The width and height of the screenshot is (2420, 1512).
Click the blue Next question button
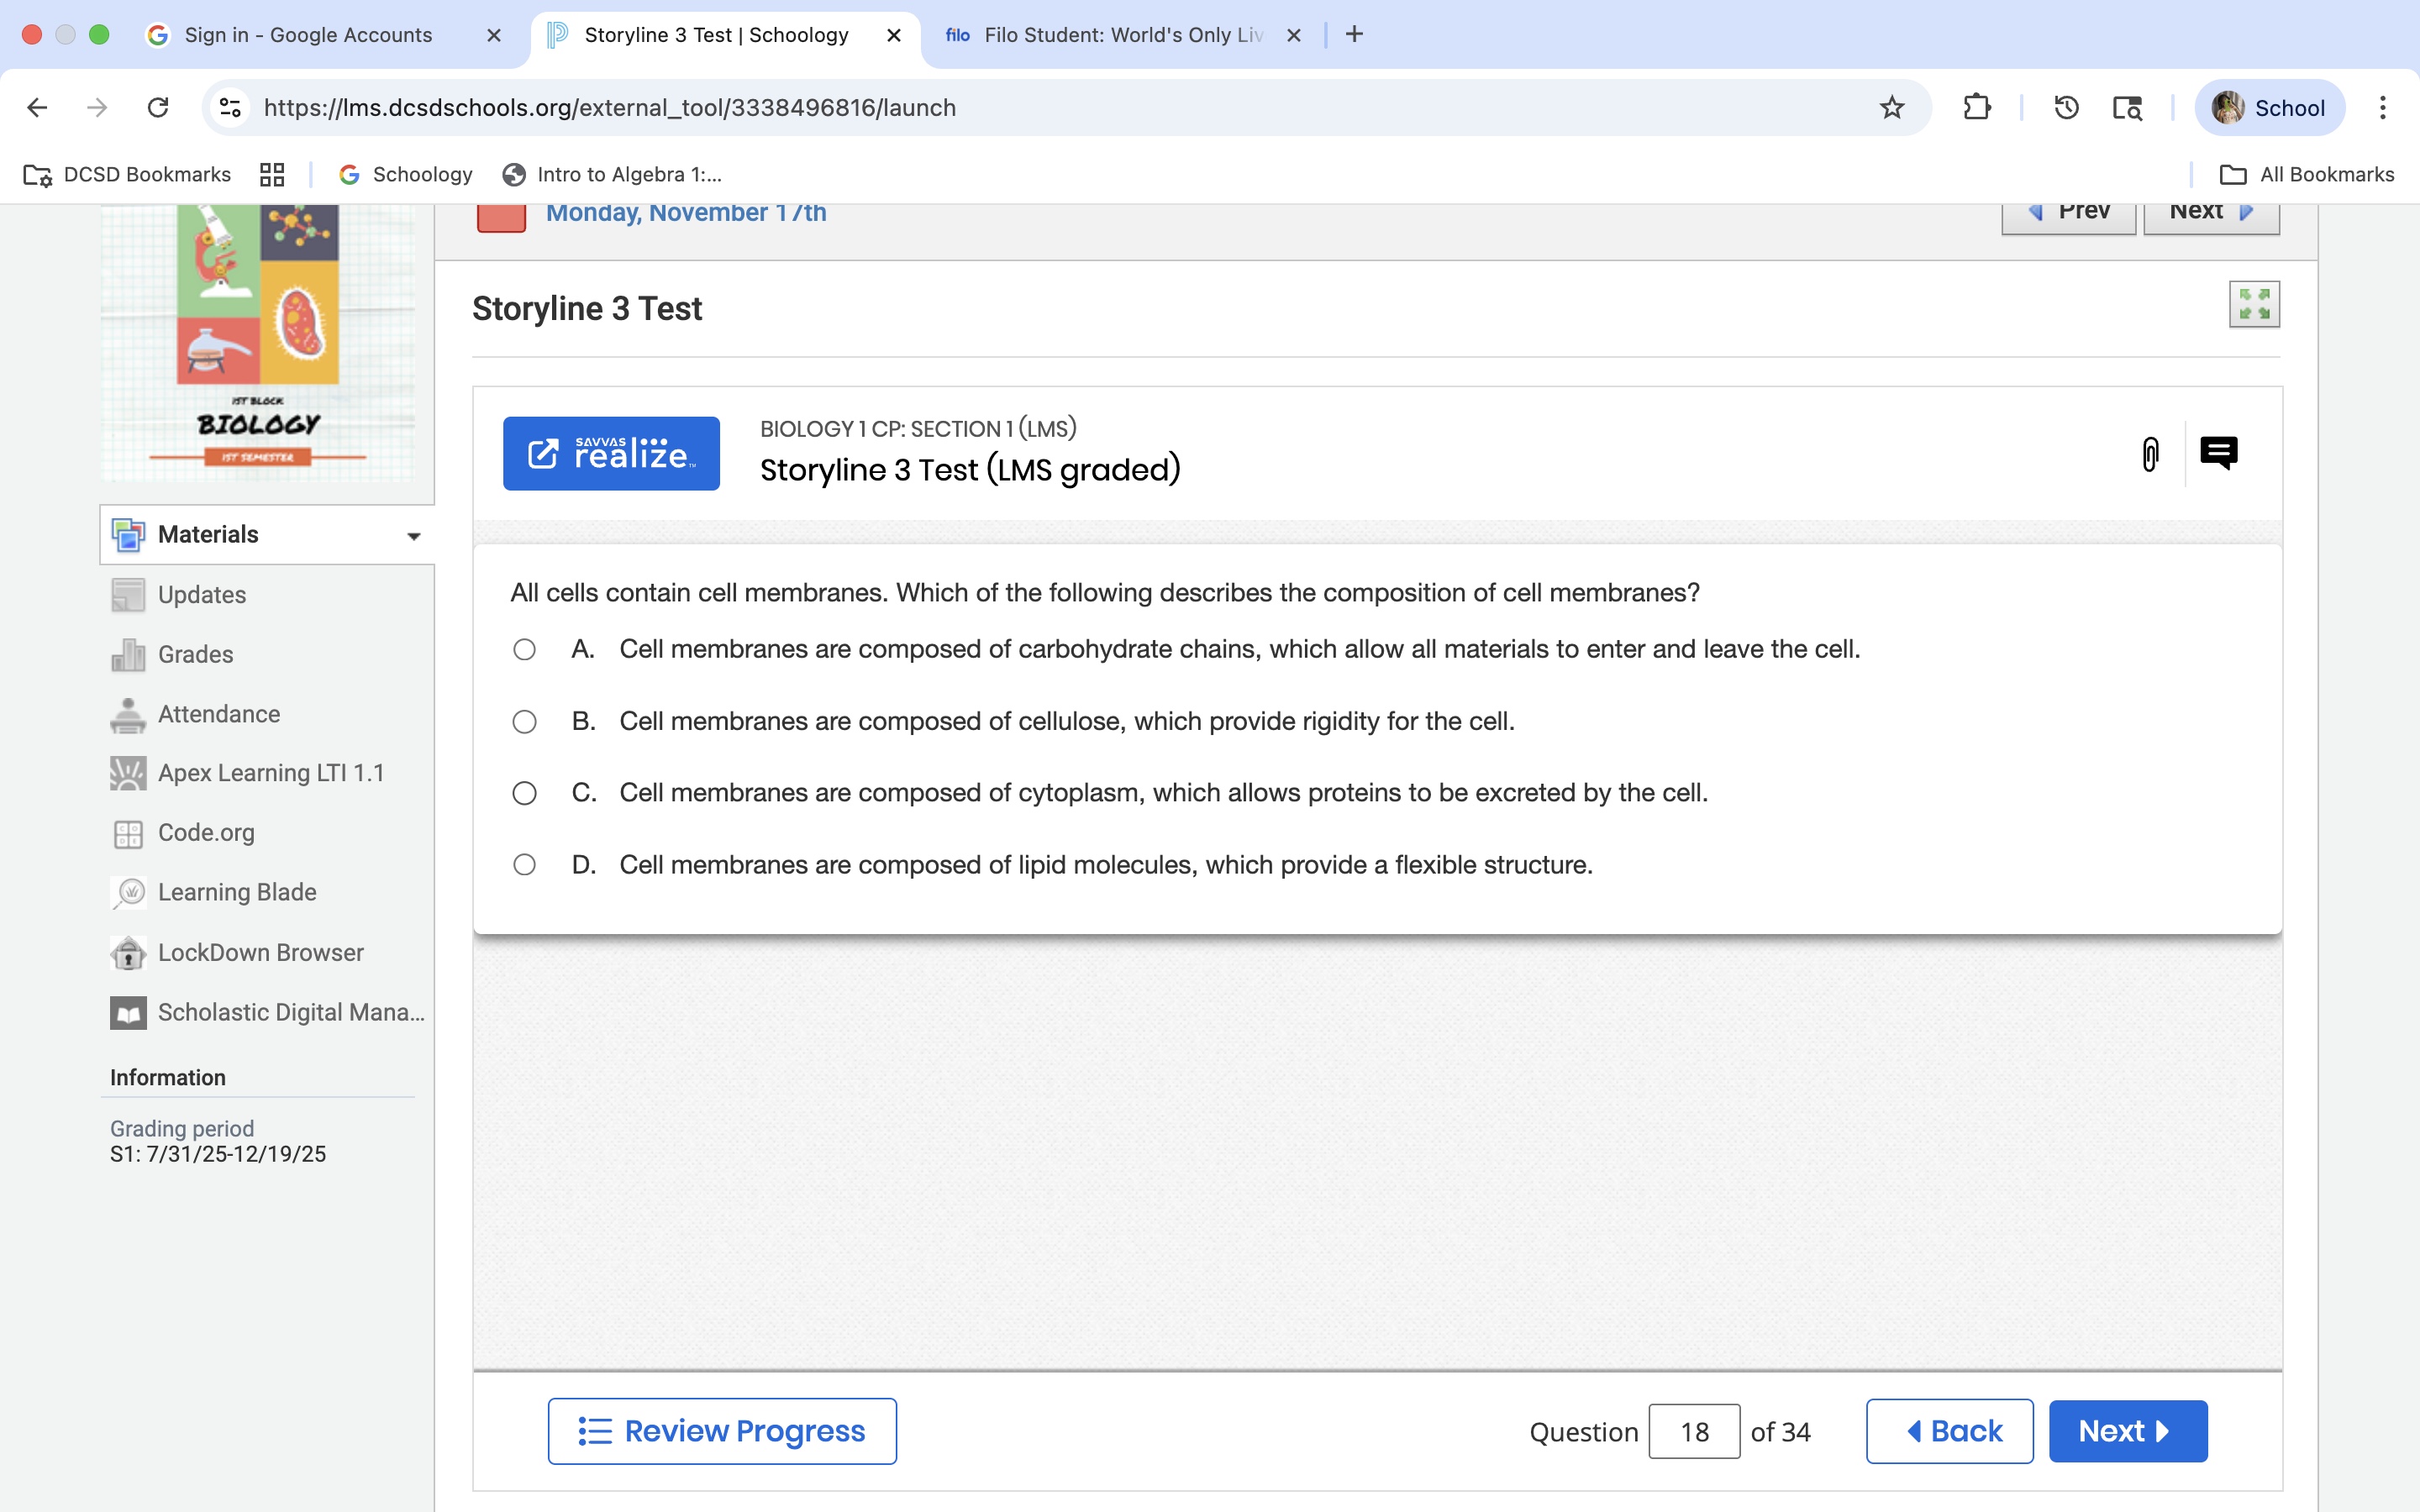pos(2127,1431)
